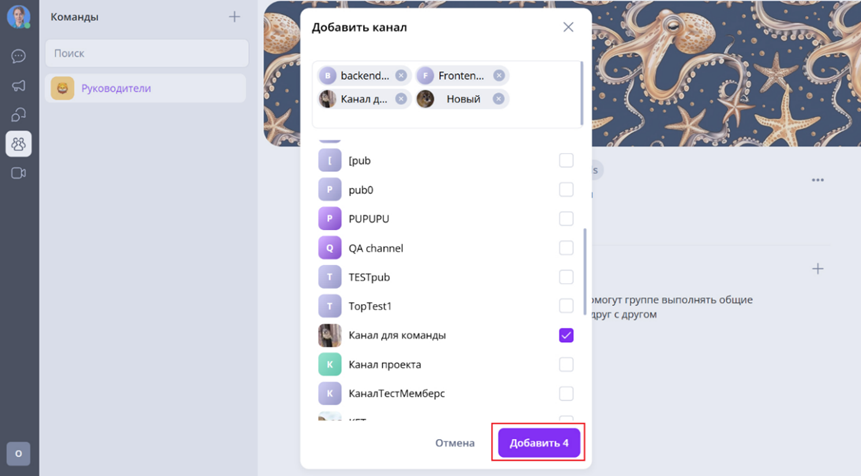Viewport: 861px width, 476px height.
Task: Click the plus icon next to Команды
Action: click(x=234, y=17)
